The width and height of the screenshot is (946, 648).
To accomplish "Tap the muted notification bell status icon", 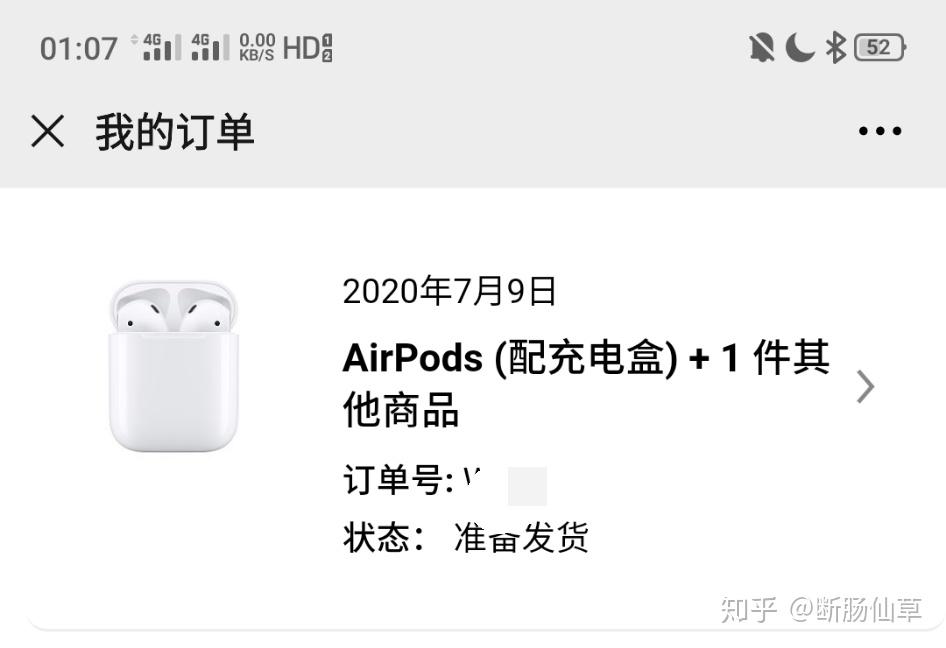I will 762,48.
